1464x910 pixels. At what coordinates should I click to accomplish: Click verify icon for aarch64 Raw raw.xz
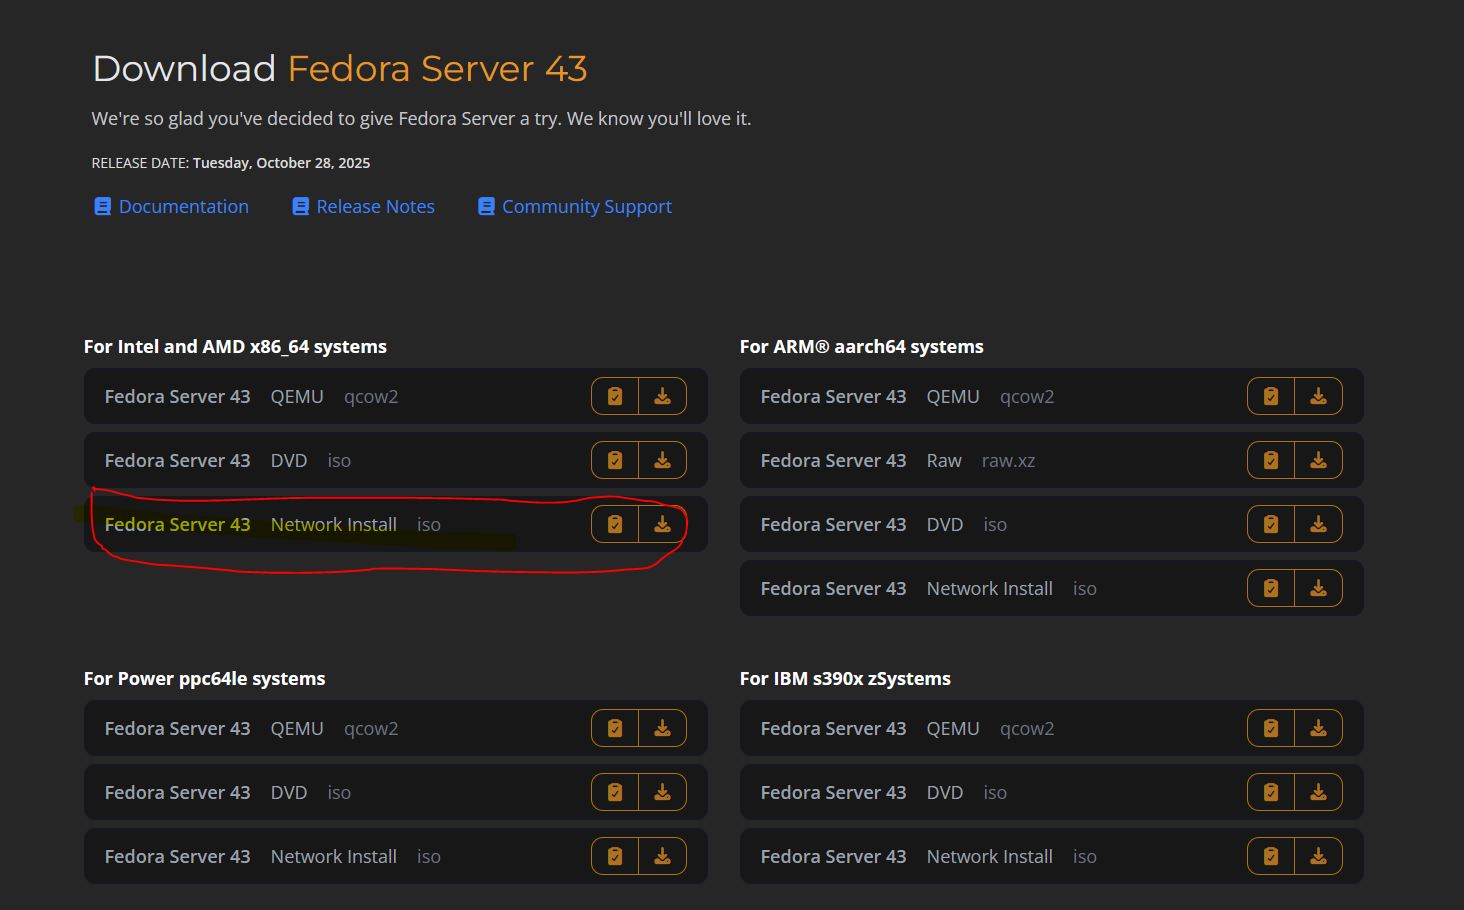pos(1271,460)
